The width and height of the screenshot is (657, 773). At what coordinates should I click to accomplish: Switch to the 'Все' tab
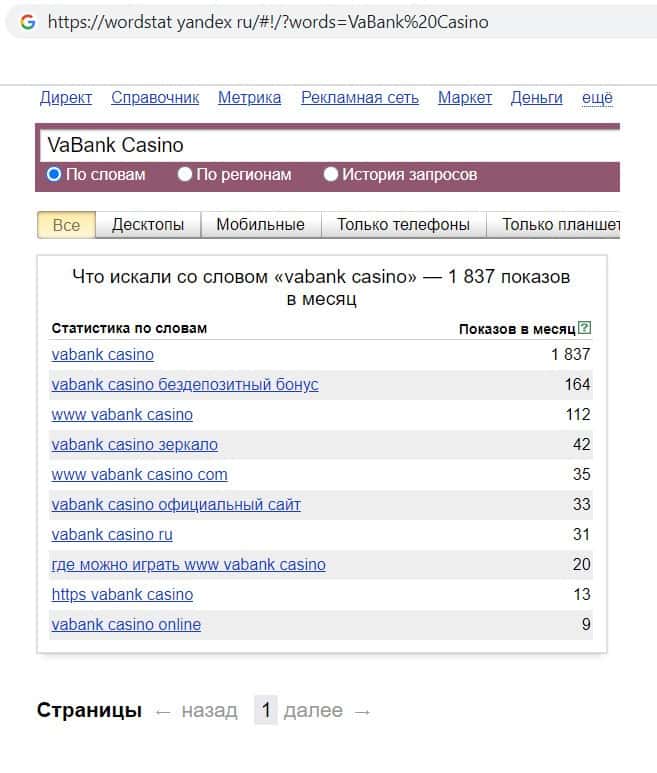pyautogui.click(x=66, y=225)
